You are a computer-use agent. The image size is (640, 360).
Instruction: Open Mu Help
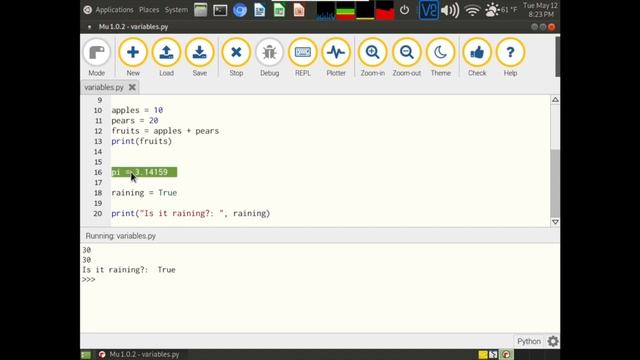coord(510,57)
